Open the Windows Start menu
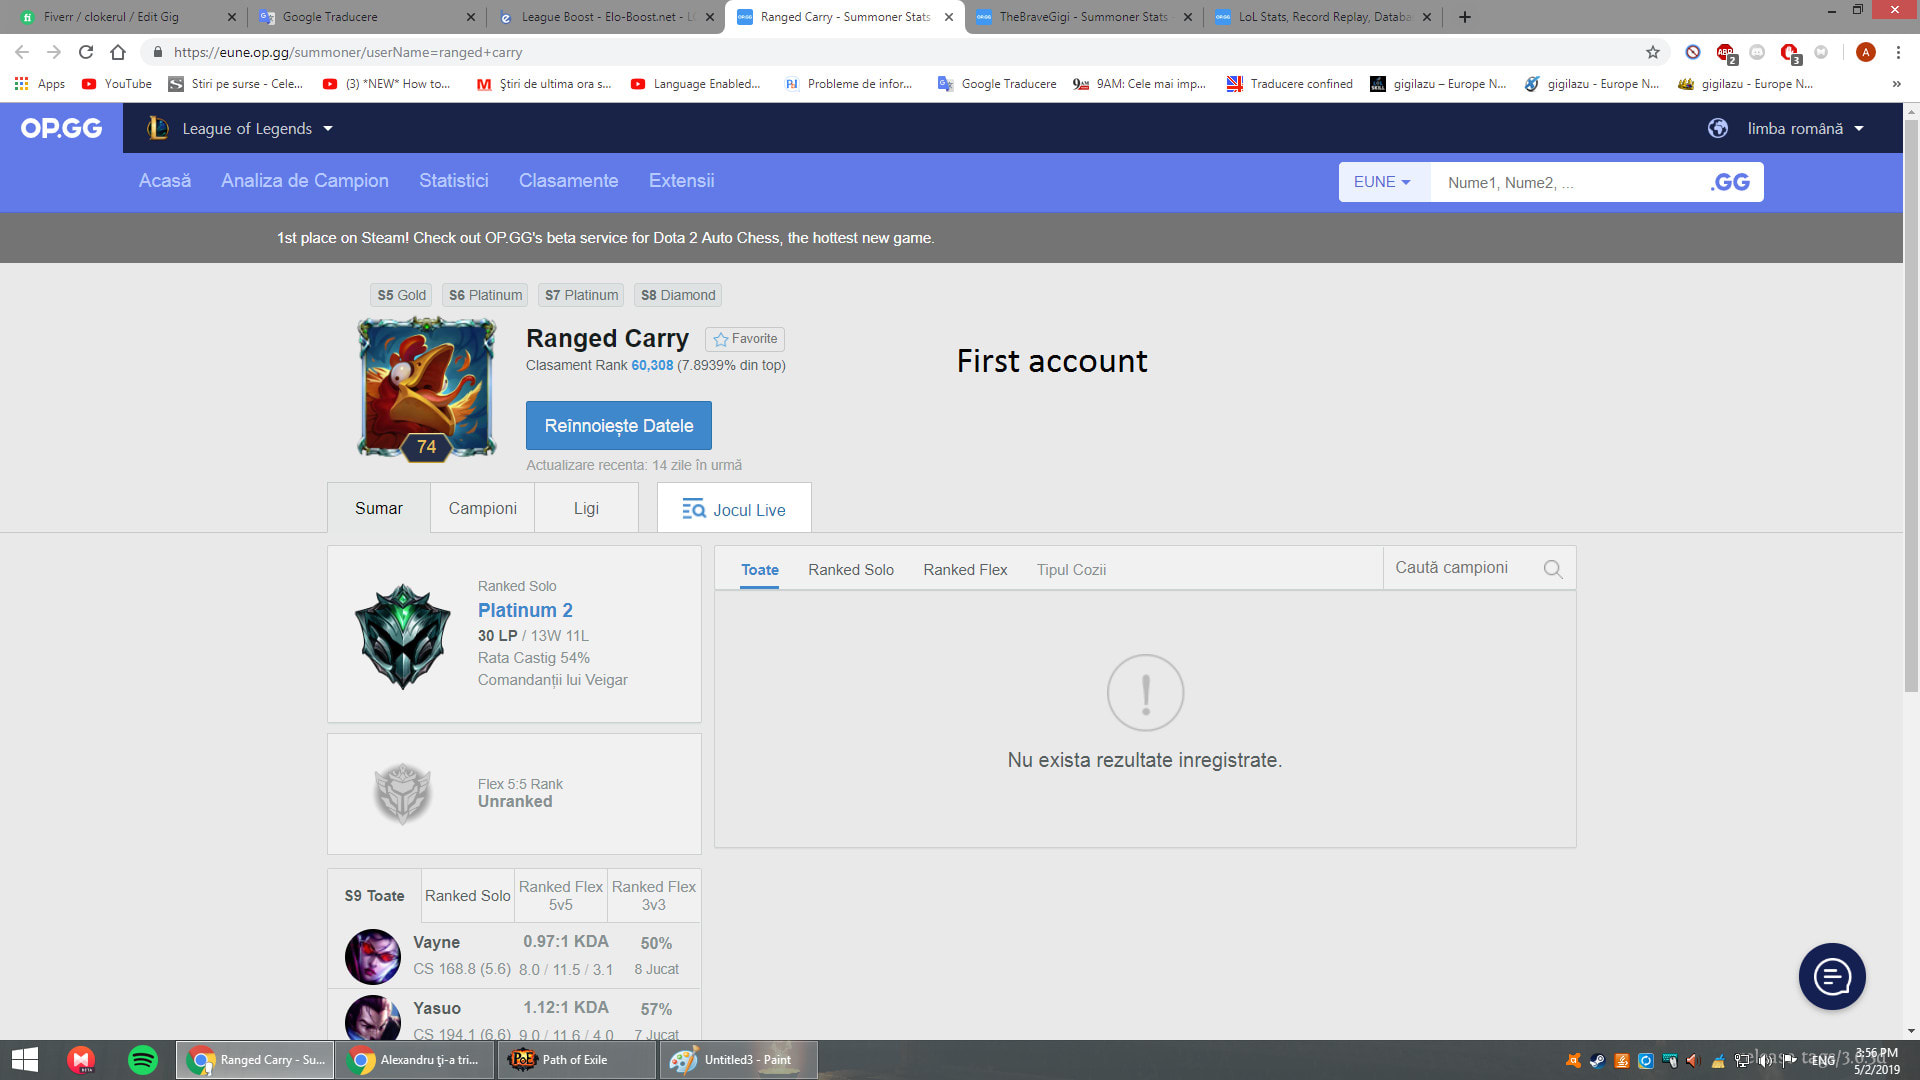 pos(25,1060)
